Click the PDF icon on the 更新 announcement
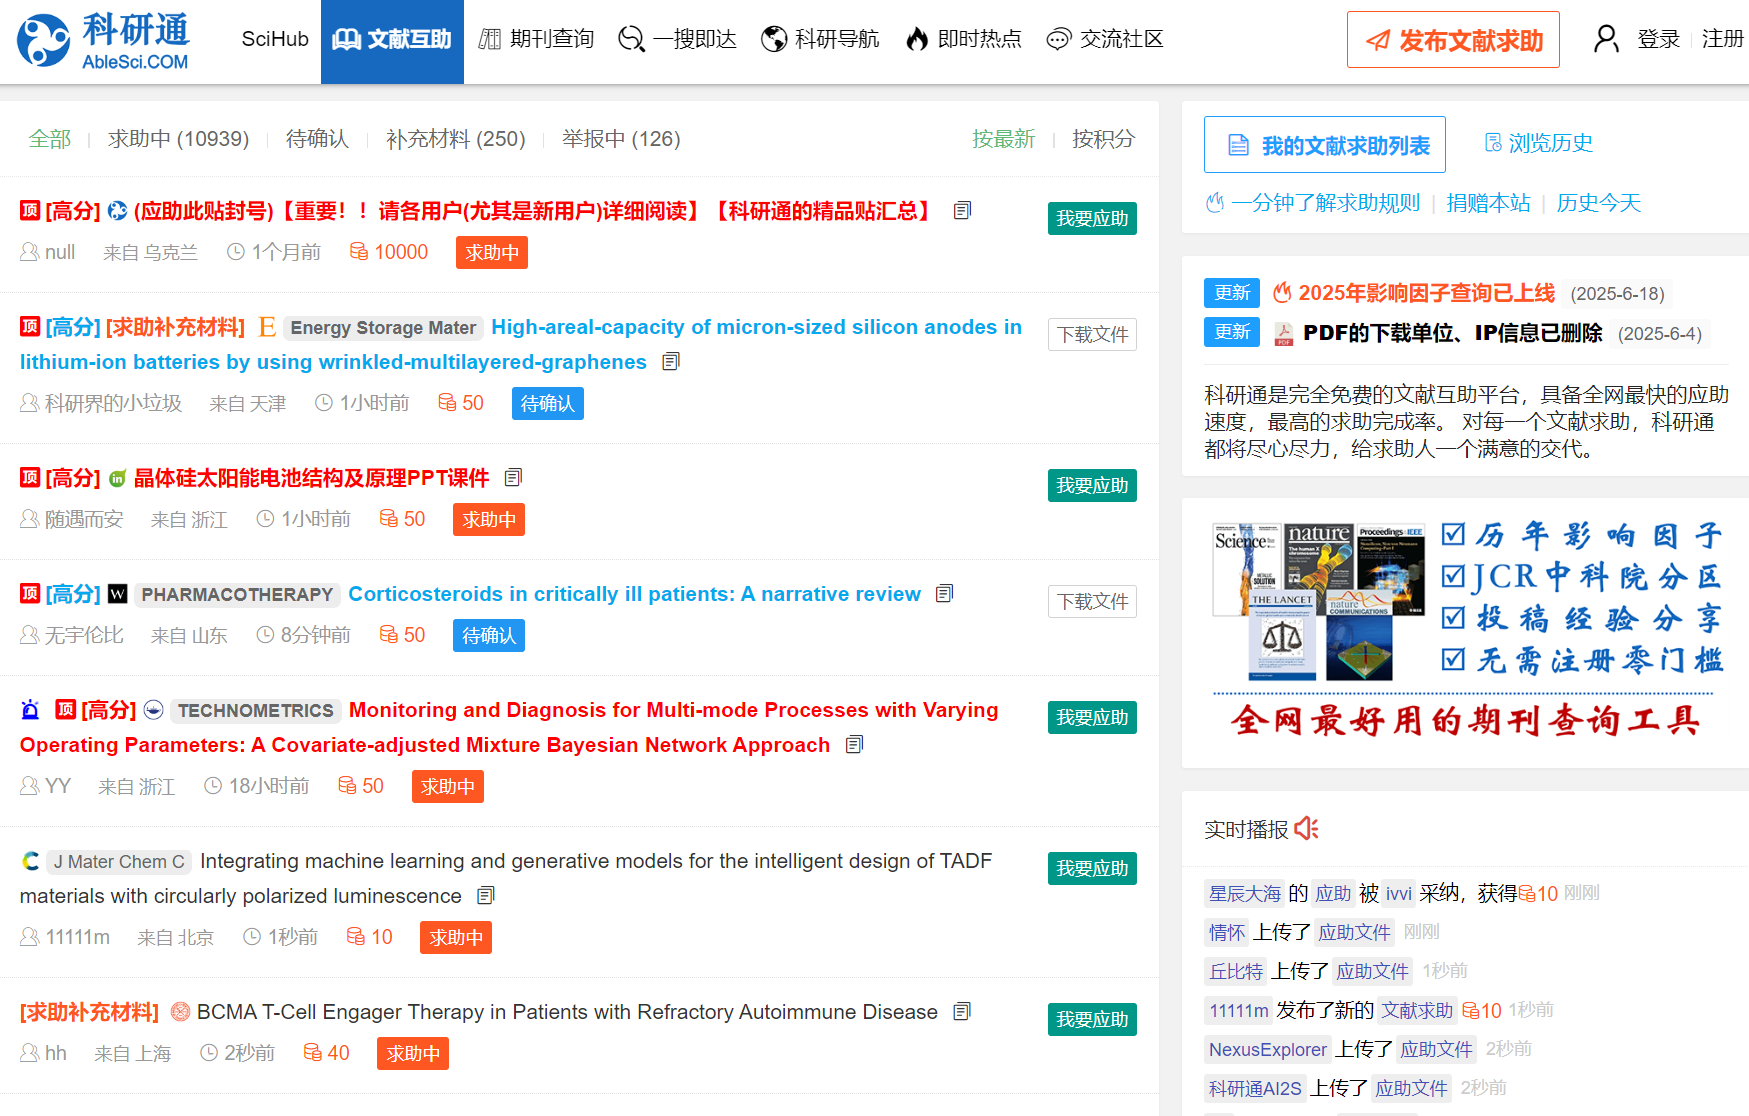Image resolution: width=1749 pixels, height=1116 pixels. coord(1283,333)
